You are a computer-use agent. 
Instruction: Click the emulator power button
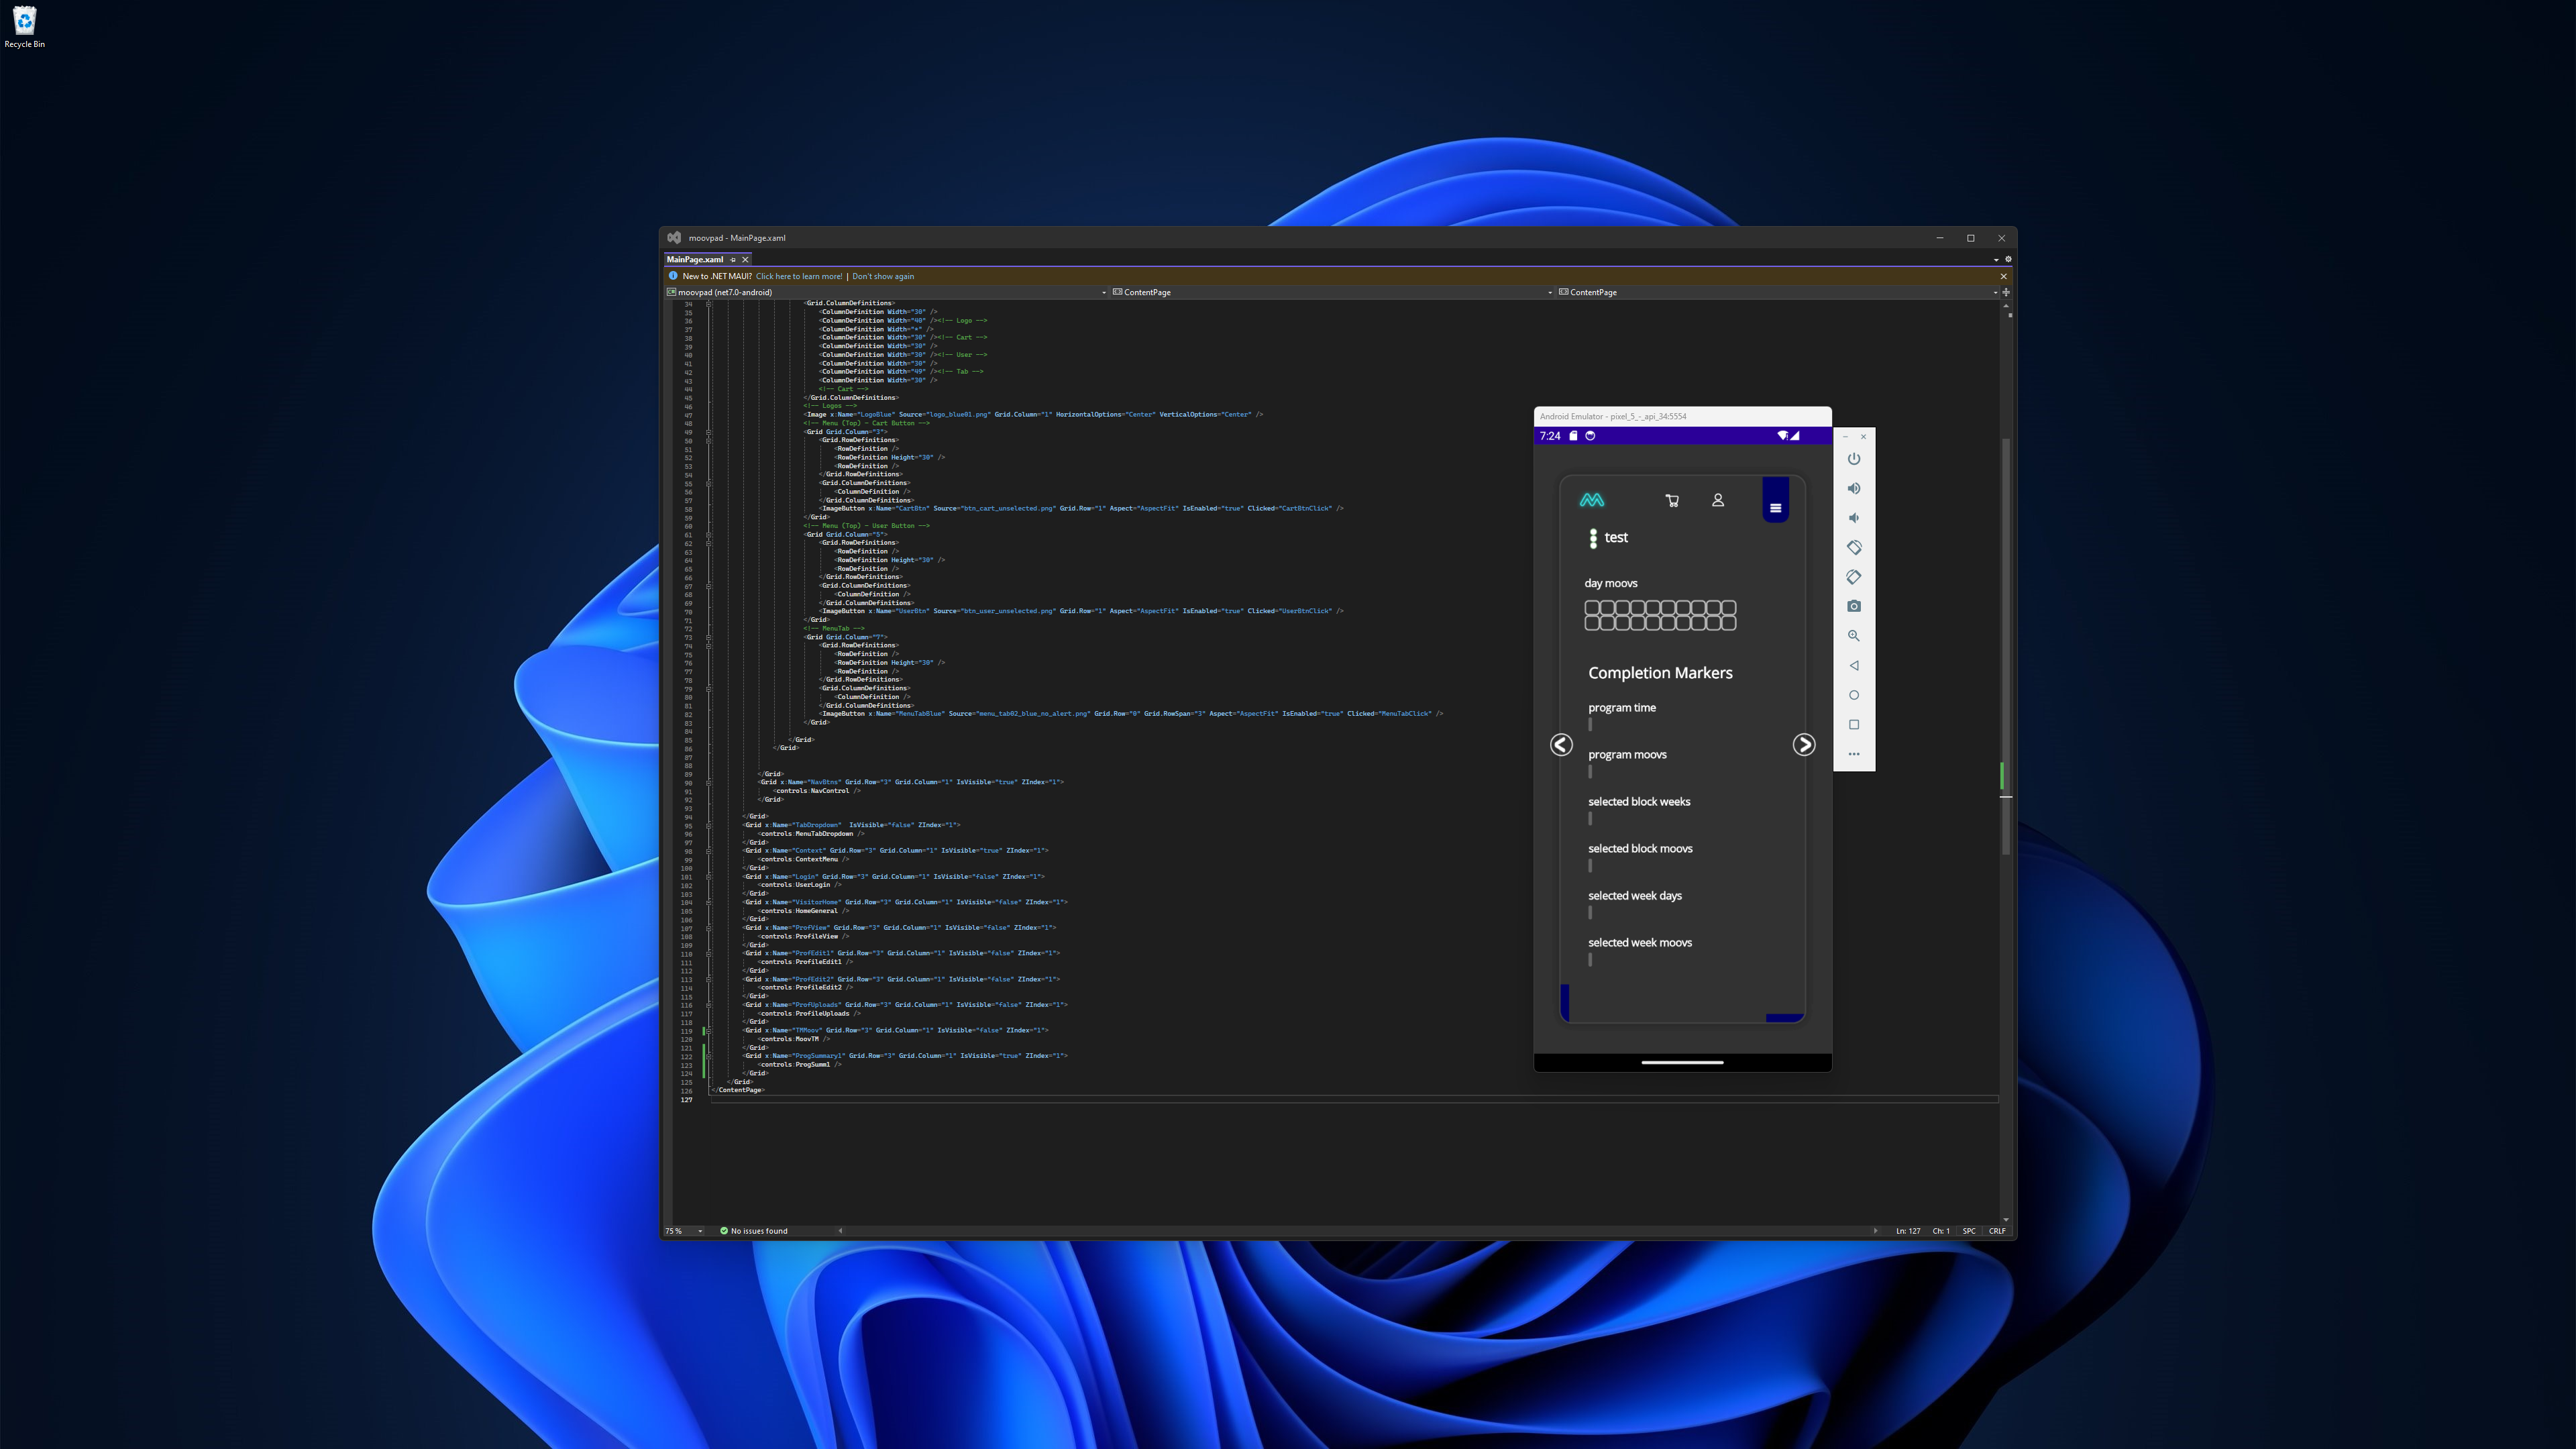pyautogui.click(x=1854, y=459)
